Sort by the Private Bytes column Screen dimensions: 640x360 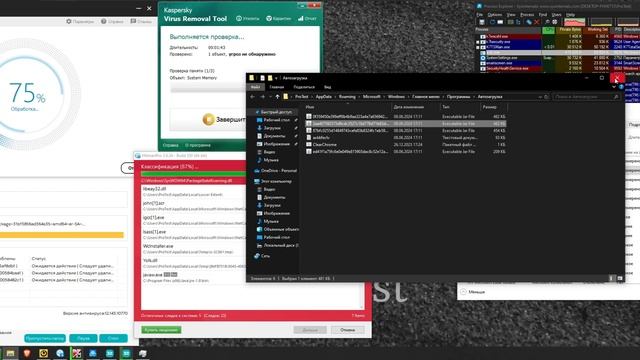click(x=570, y=29)
